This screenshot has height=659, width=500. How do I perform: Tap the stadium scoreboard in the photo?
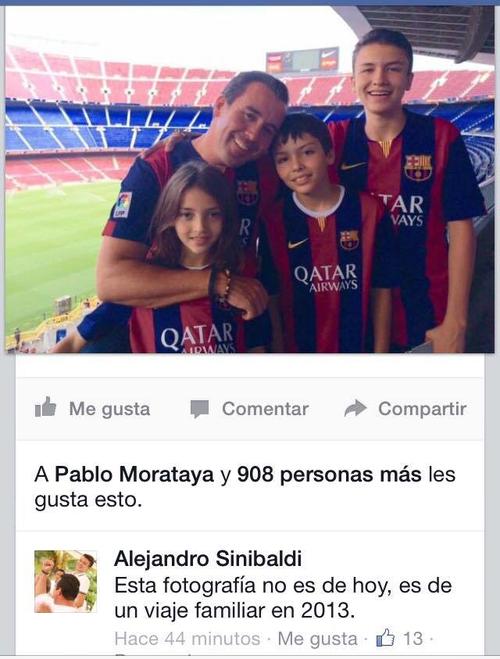pyautogui.click(x=302, y=60)
